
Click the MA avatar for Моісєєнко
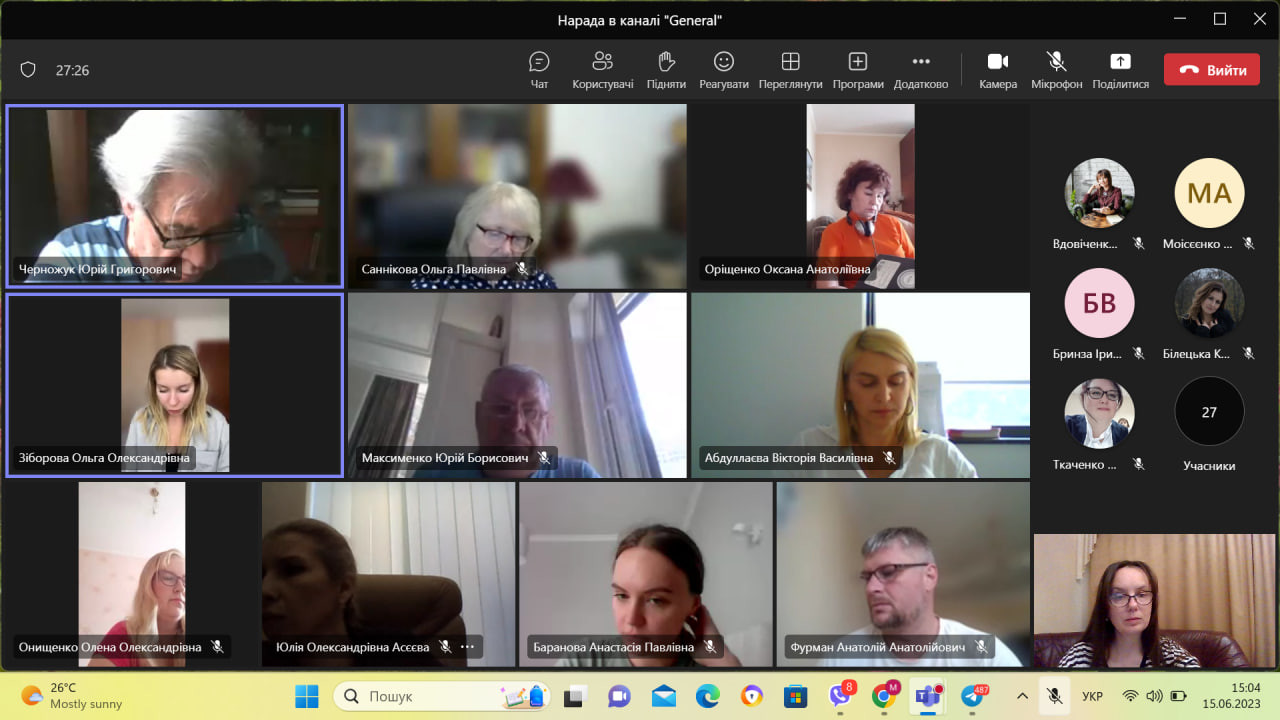[x=1209, y=193]
